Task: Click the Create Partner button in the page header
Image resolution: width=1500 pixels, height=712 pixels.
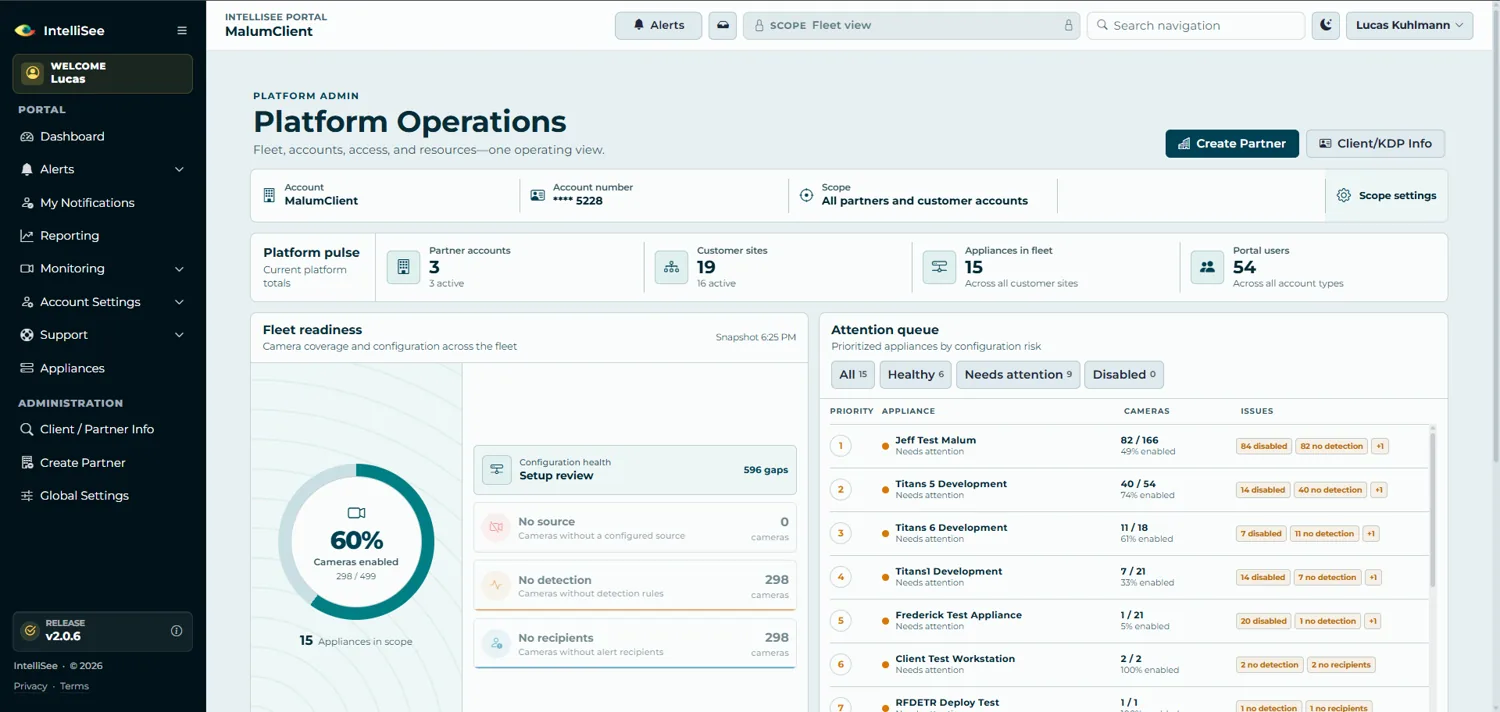Action: [x=1232, y=143]
